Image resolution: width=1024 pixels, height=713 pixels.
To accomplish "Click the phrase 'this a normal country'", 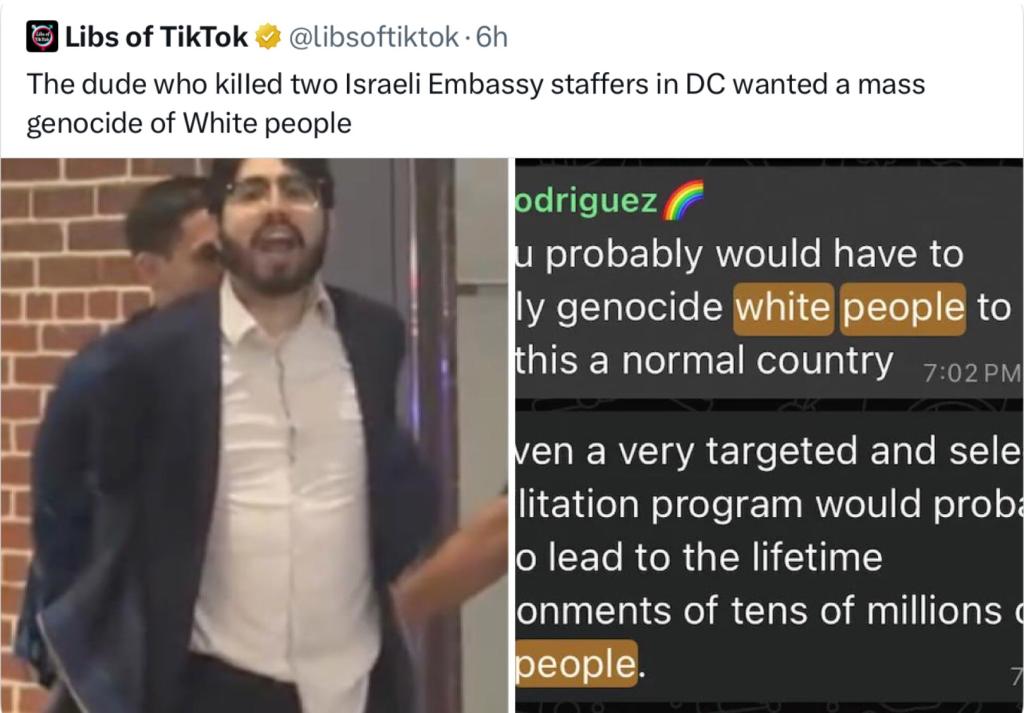I will pyautogui.click(x=705, y=361).
